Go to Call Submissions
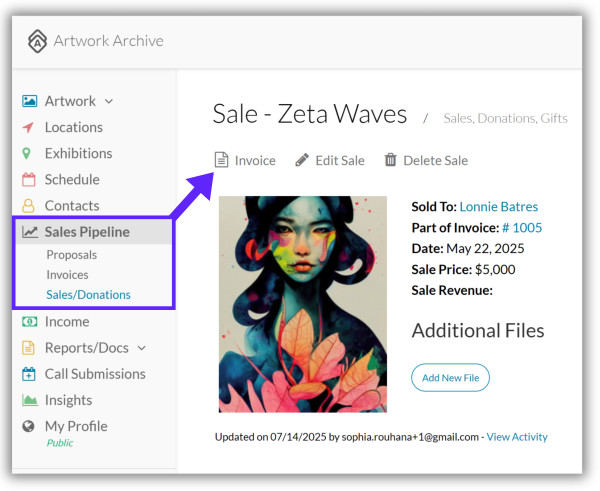 pyautogui.click(x=95, y=374)
